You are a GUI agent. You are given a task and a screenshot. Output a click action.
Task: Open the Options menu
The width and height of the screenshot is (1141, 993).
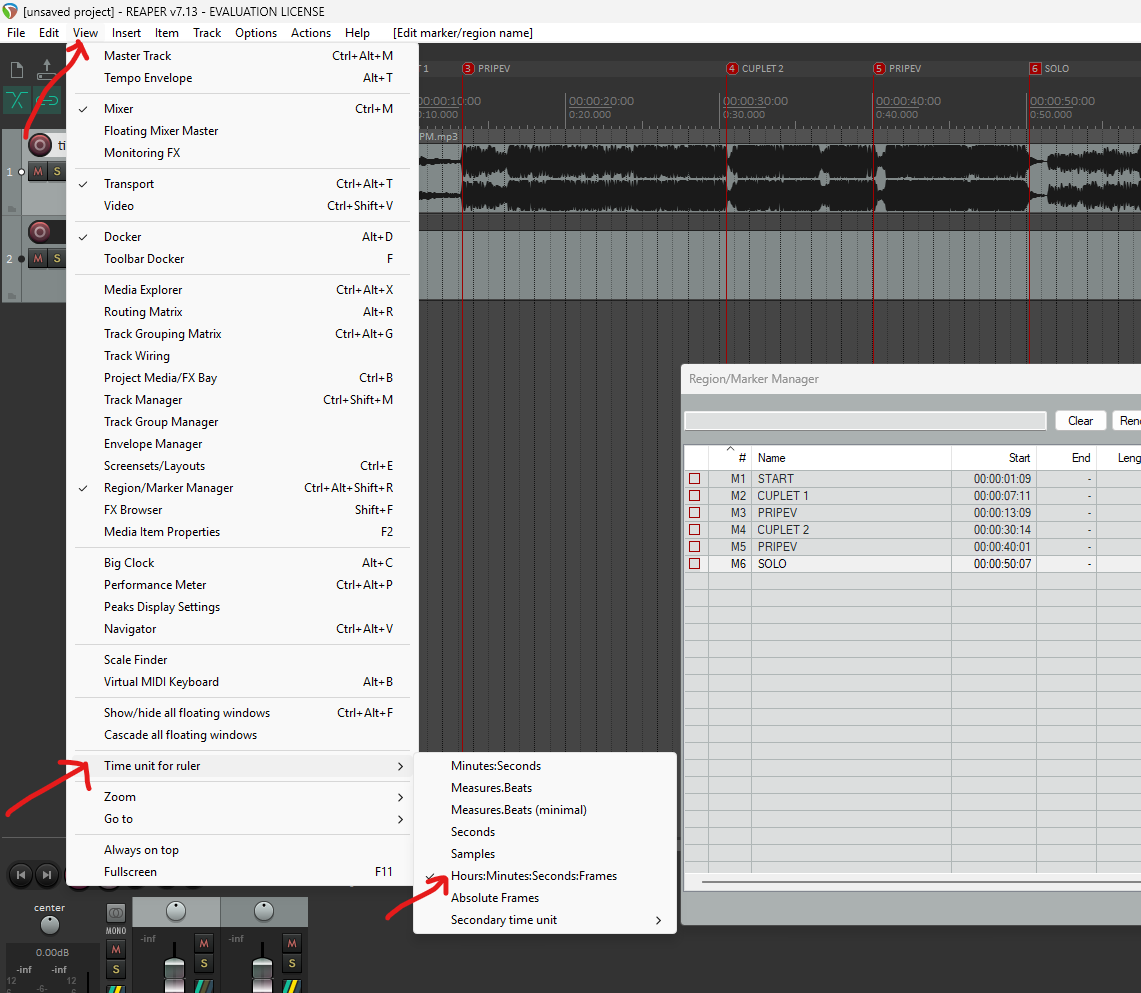click(255, 33)
